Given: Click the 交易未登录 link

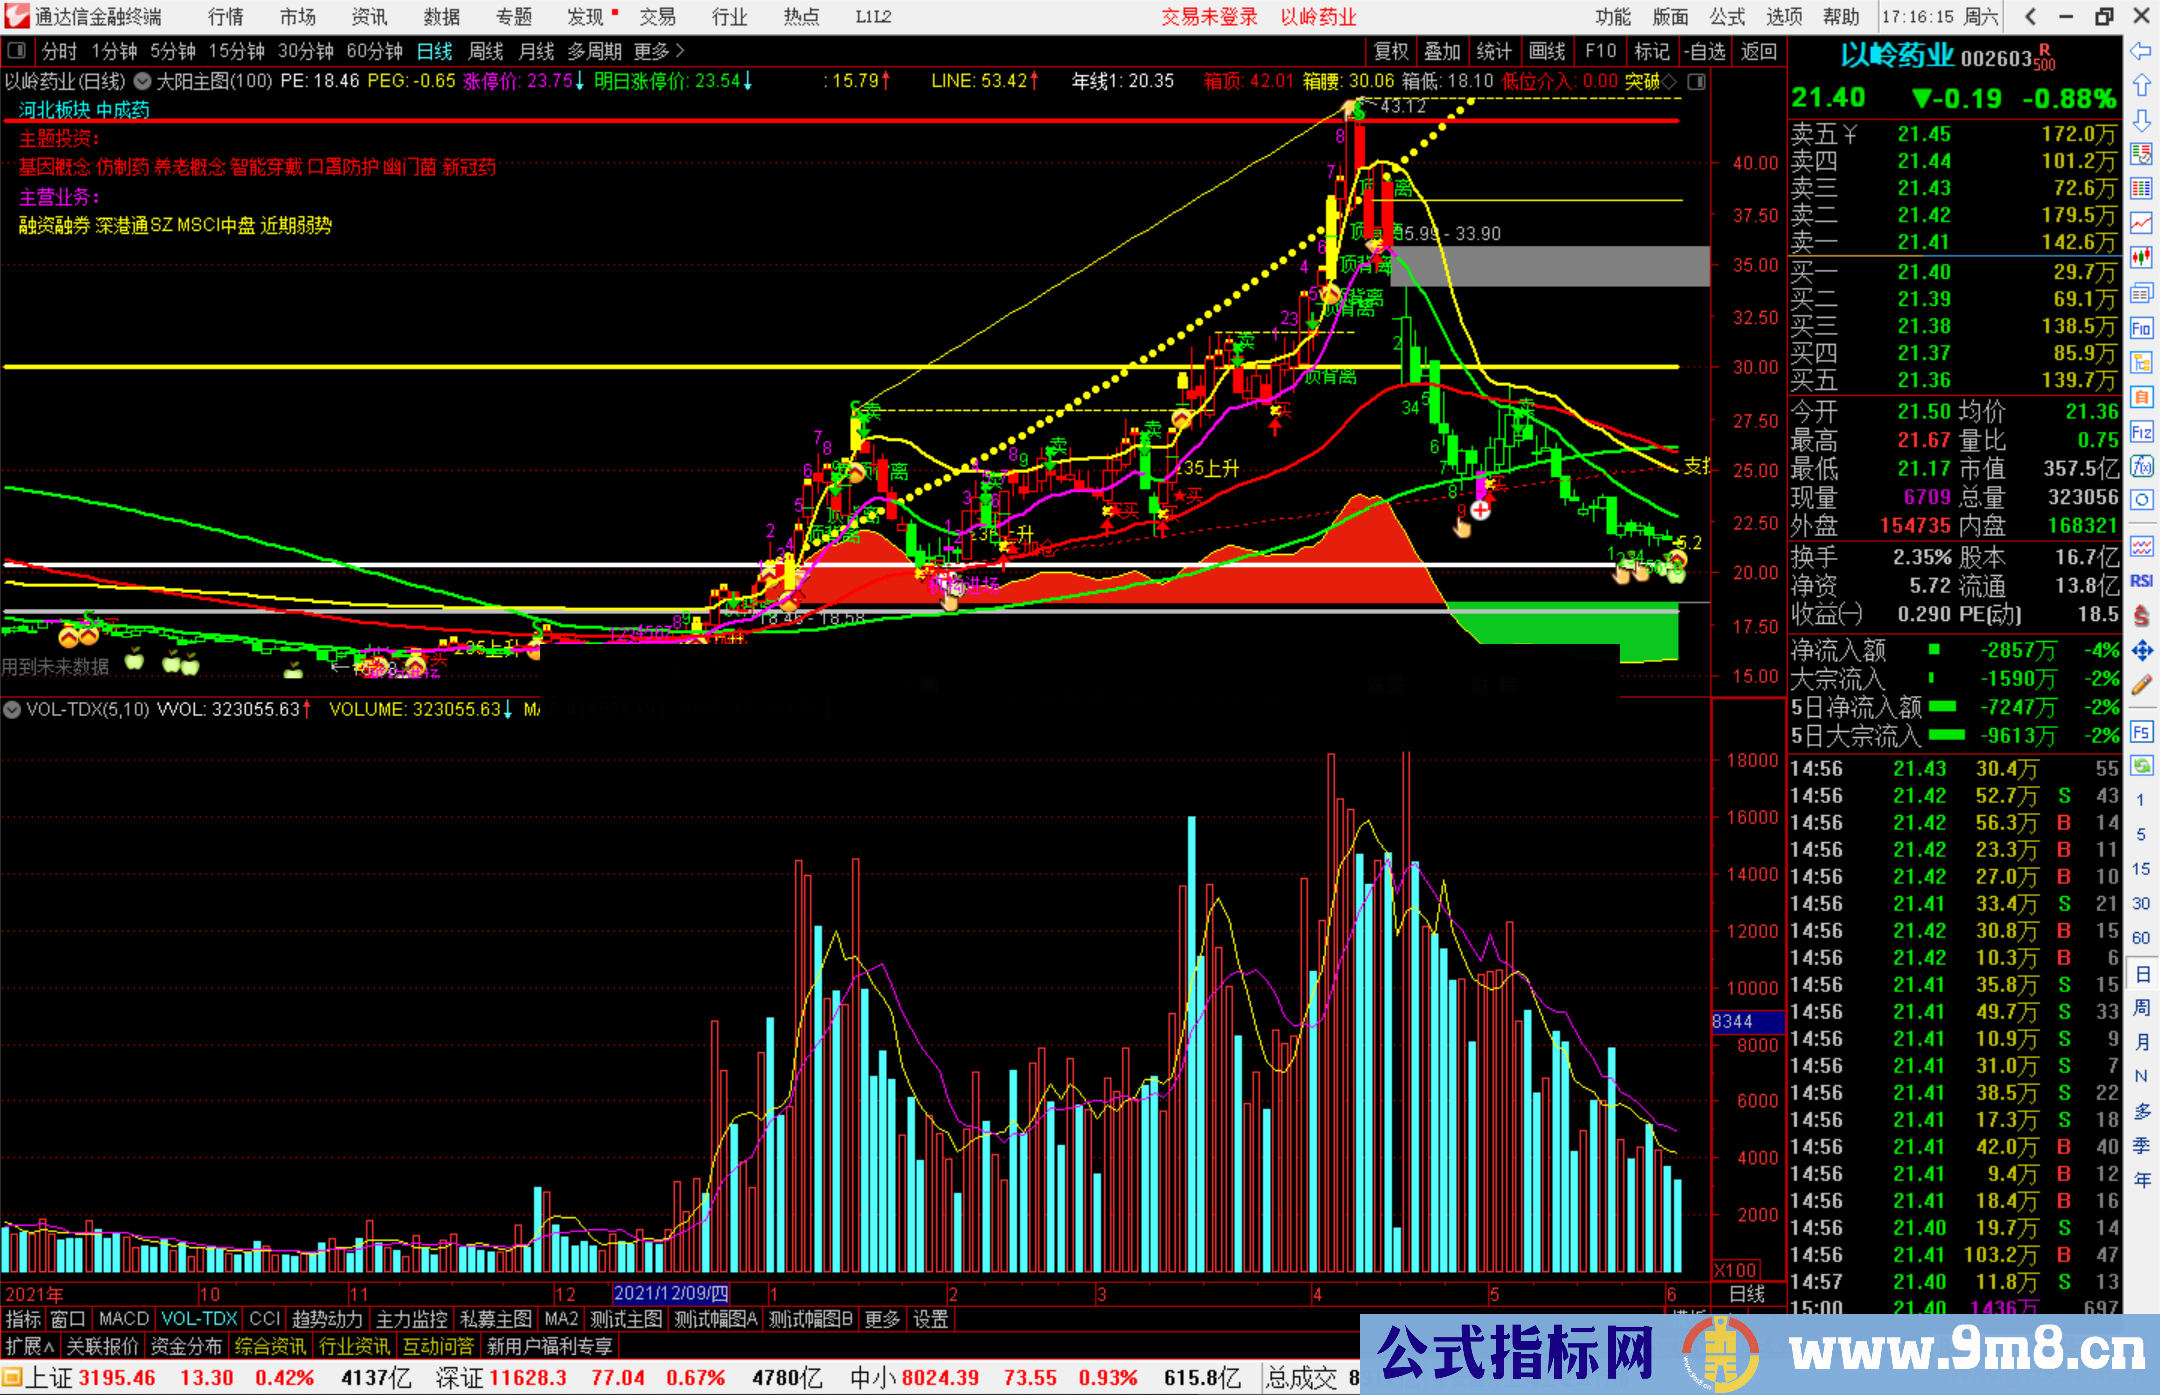Looking at the screenshot, I should tap(1209, 17).
